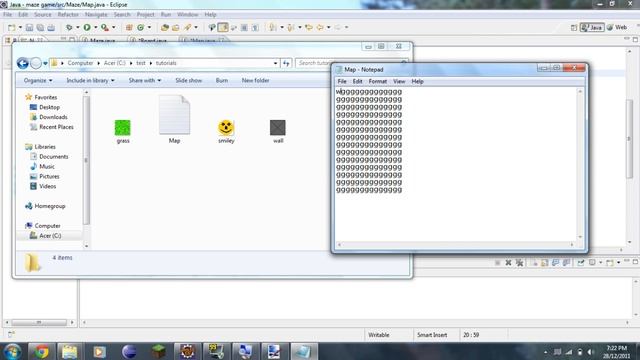Image resolution: width=640 pixels, height=360 pixels.
Task: Open Eclipse Run button dropdown arrow
Action: pos(96,27)
